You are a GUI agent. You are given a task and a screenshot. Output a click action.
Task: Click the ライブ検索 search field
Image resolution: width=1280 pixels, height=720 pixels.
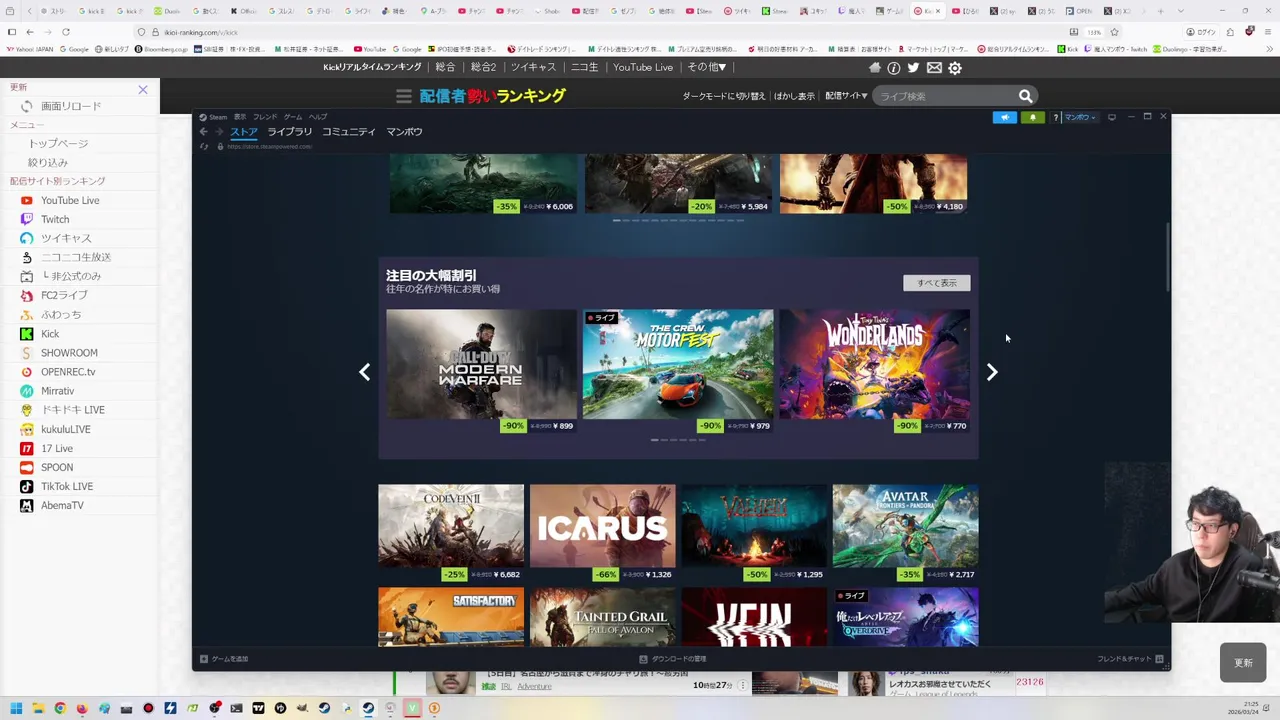coord(944,96)
